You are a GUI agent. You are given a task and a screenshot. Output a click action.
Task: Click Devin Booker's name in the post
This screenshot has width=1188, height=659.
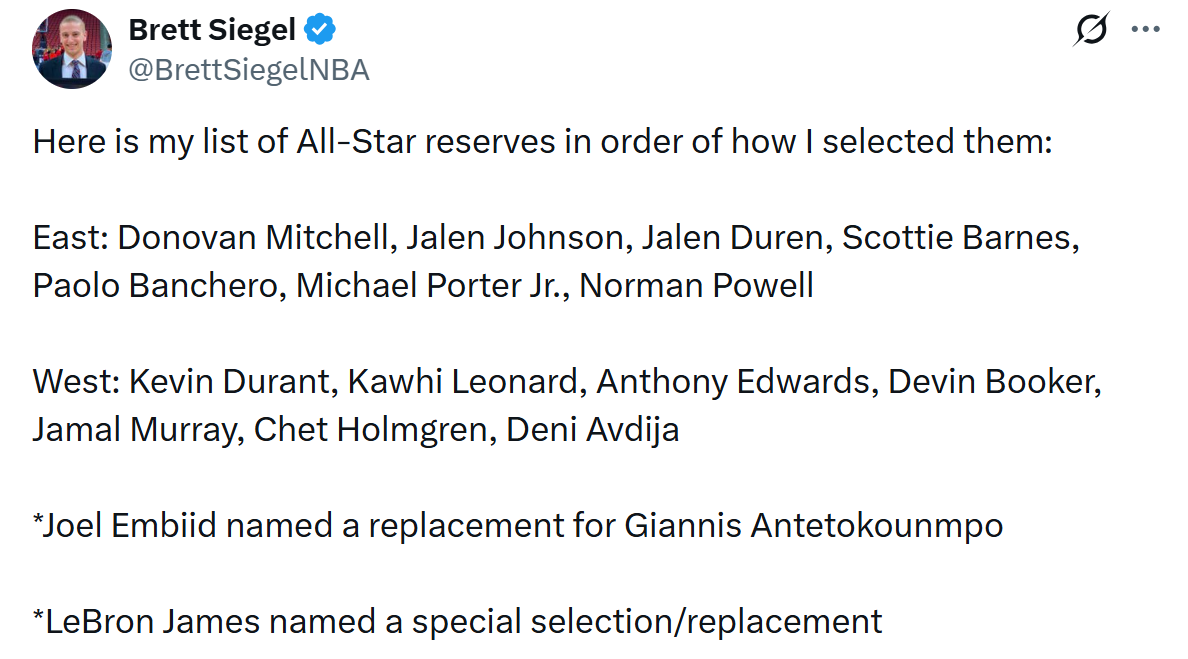[x=993, y=382]
